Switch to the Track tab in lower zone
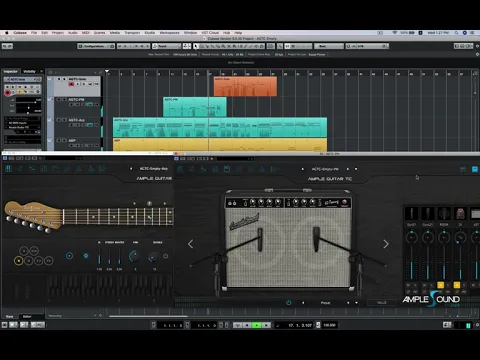The width and height of the screenshot is (480, 360). [x=10, y=316]
